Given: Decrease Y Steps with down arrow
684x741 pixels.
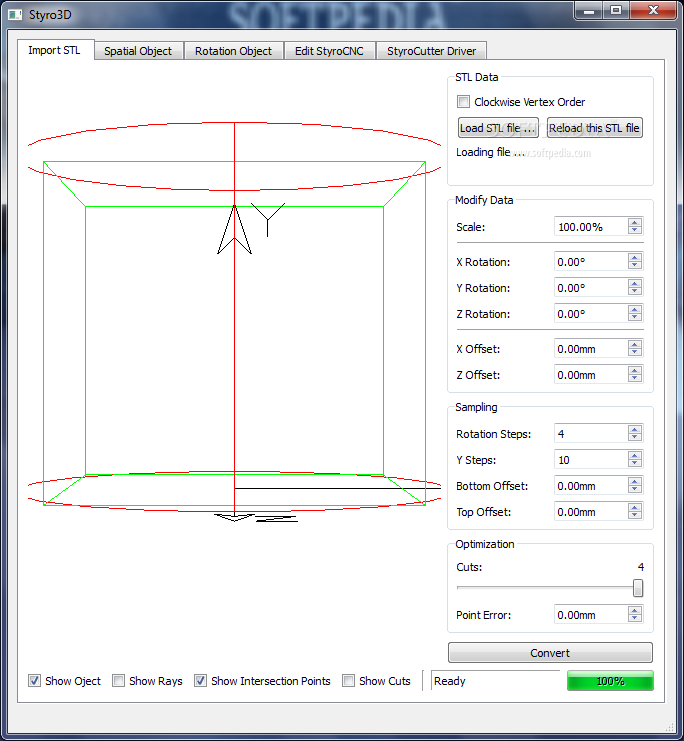Looking at the screenshot, I should (635, 464).
